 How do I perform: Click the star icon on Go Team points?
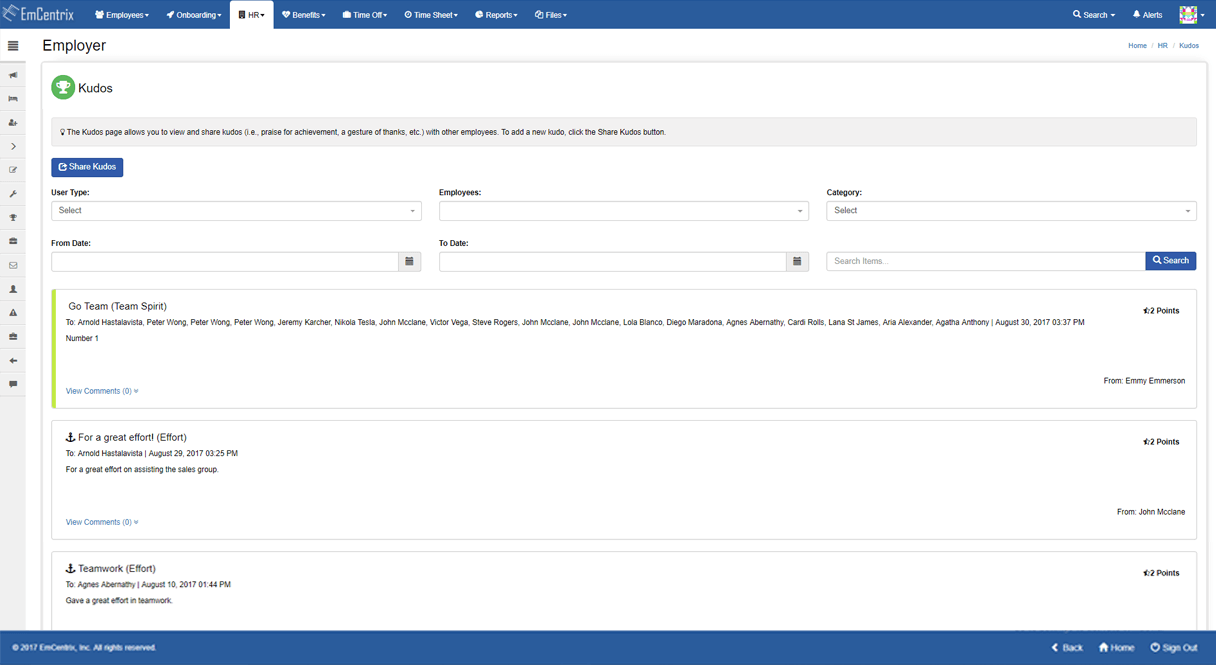coord(1146,311)
